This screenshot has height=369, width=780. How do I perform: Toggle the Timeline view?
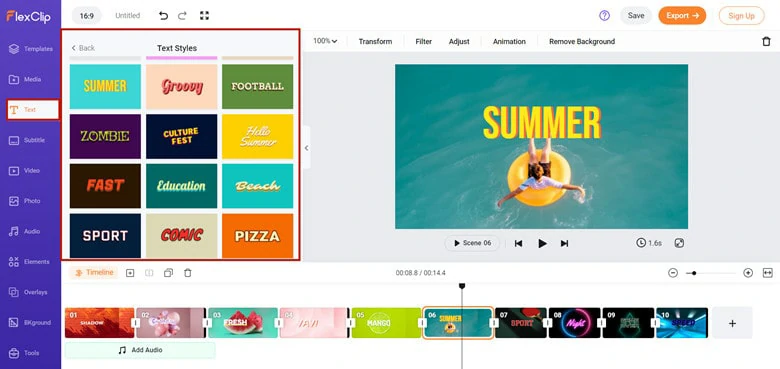pyautogui.click(x=94, y=273)
